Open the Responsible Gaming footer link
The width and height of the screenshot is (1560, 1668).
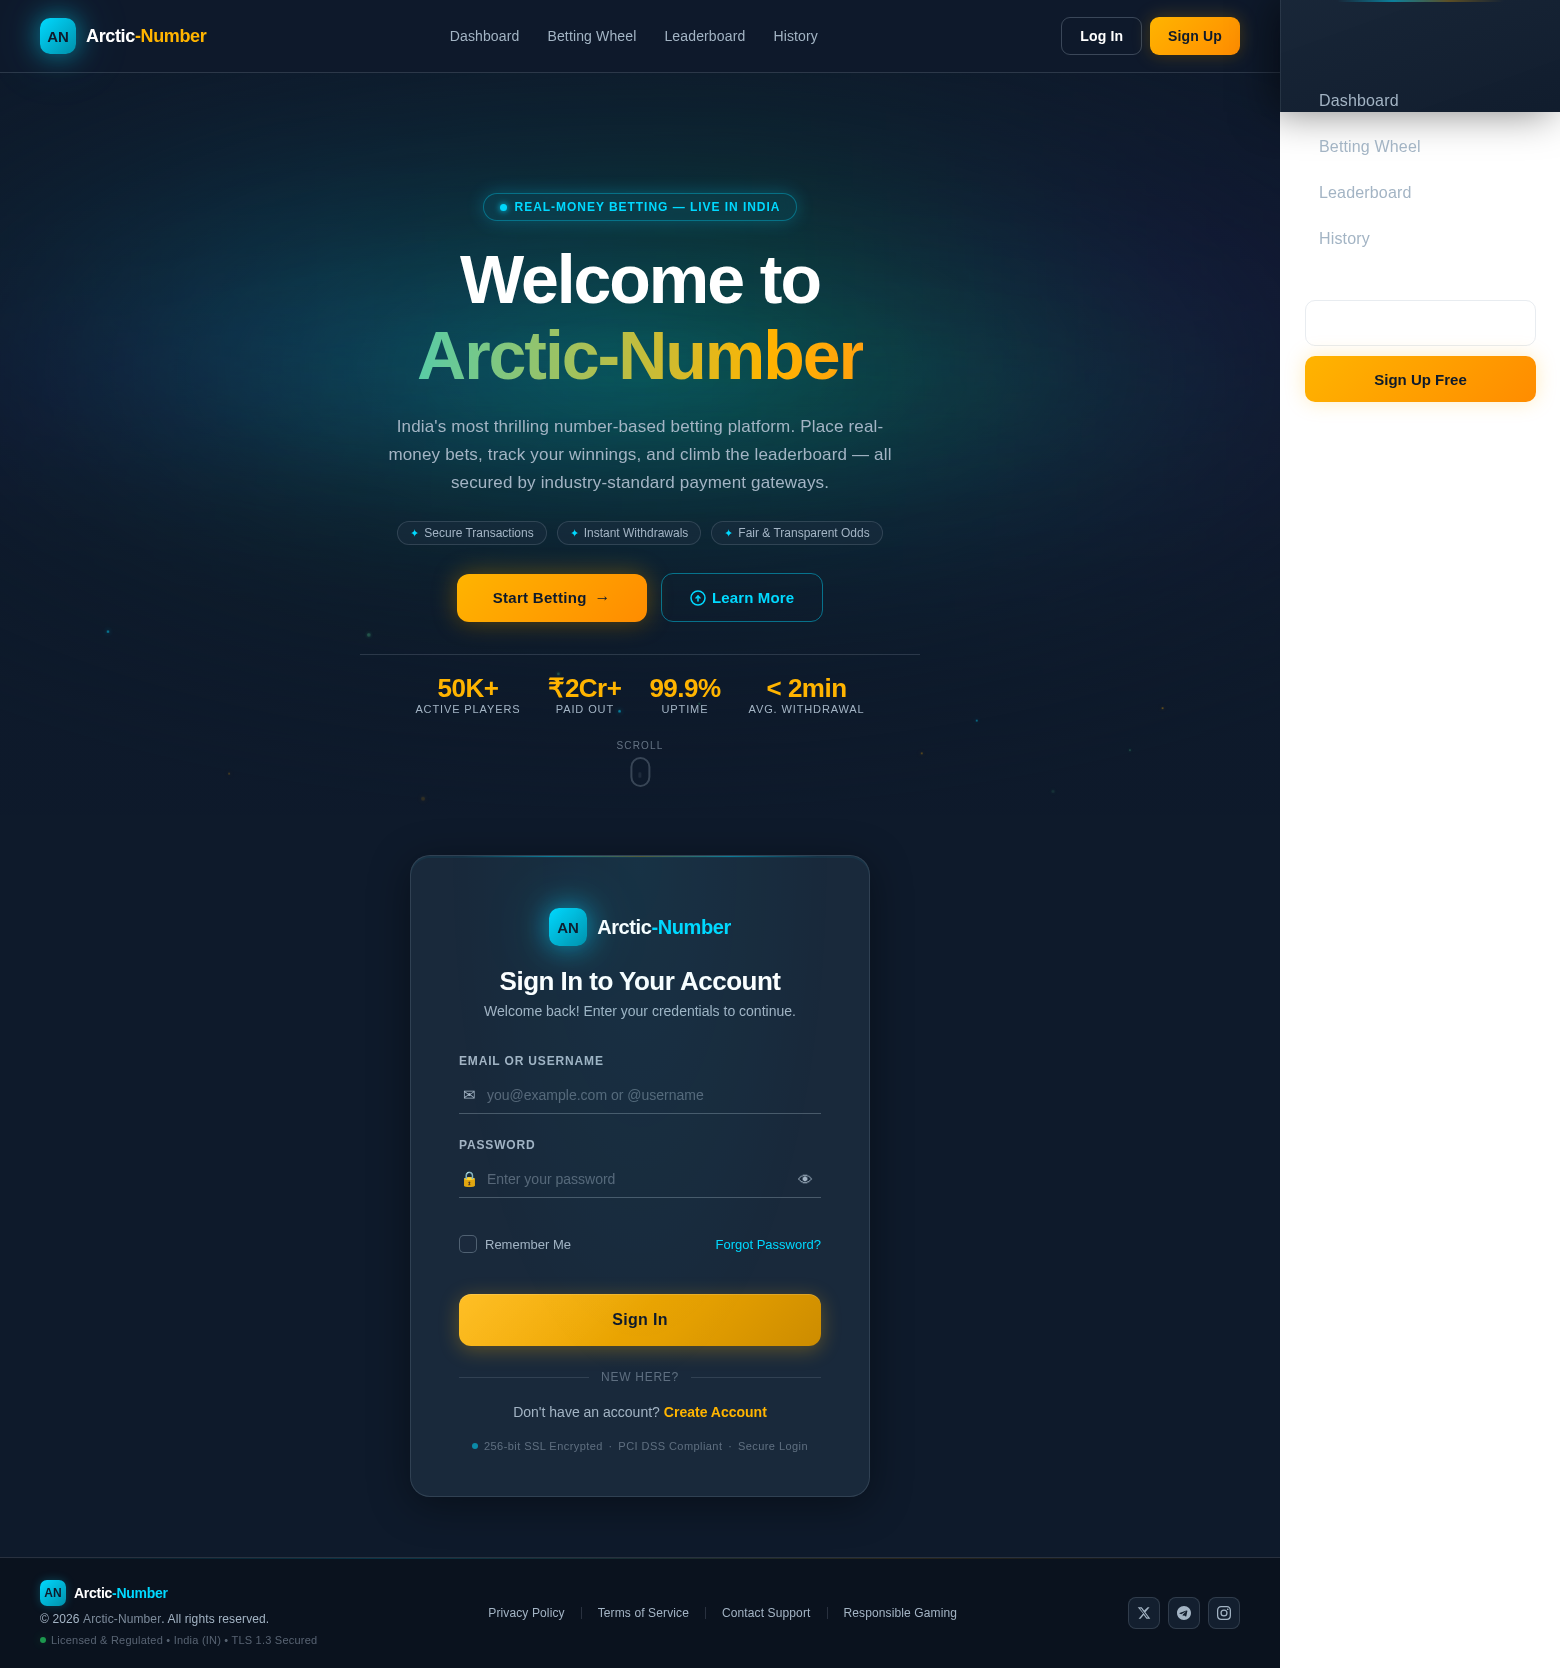point(900,1613)
